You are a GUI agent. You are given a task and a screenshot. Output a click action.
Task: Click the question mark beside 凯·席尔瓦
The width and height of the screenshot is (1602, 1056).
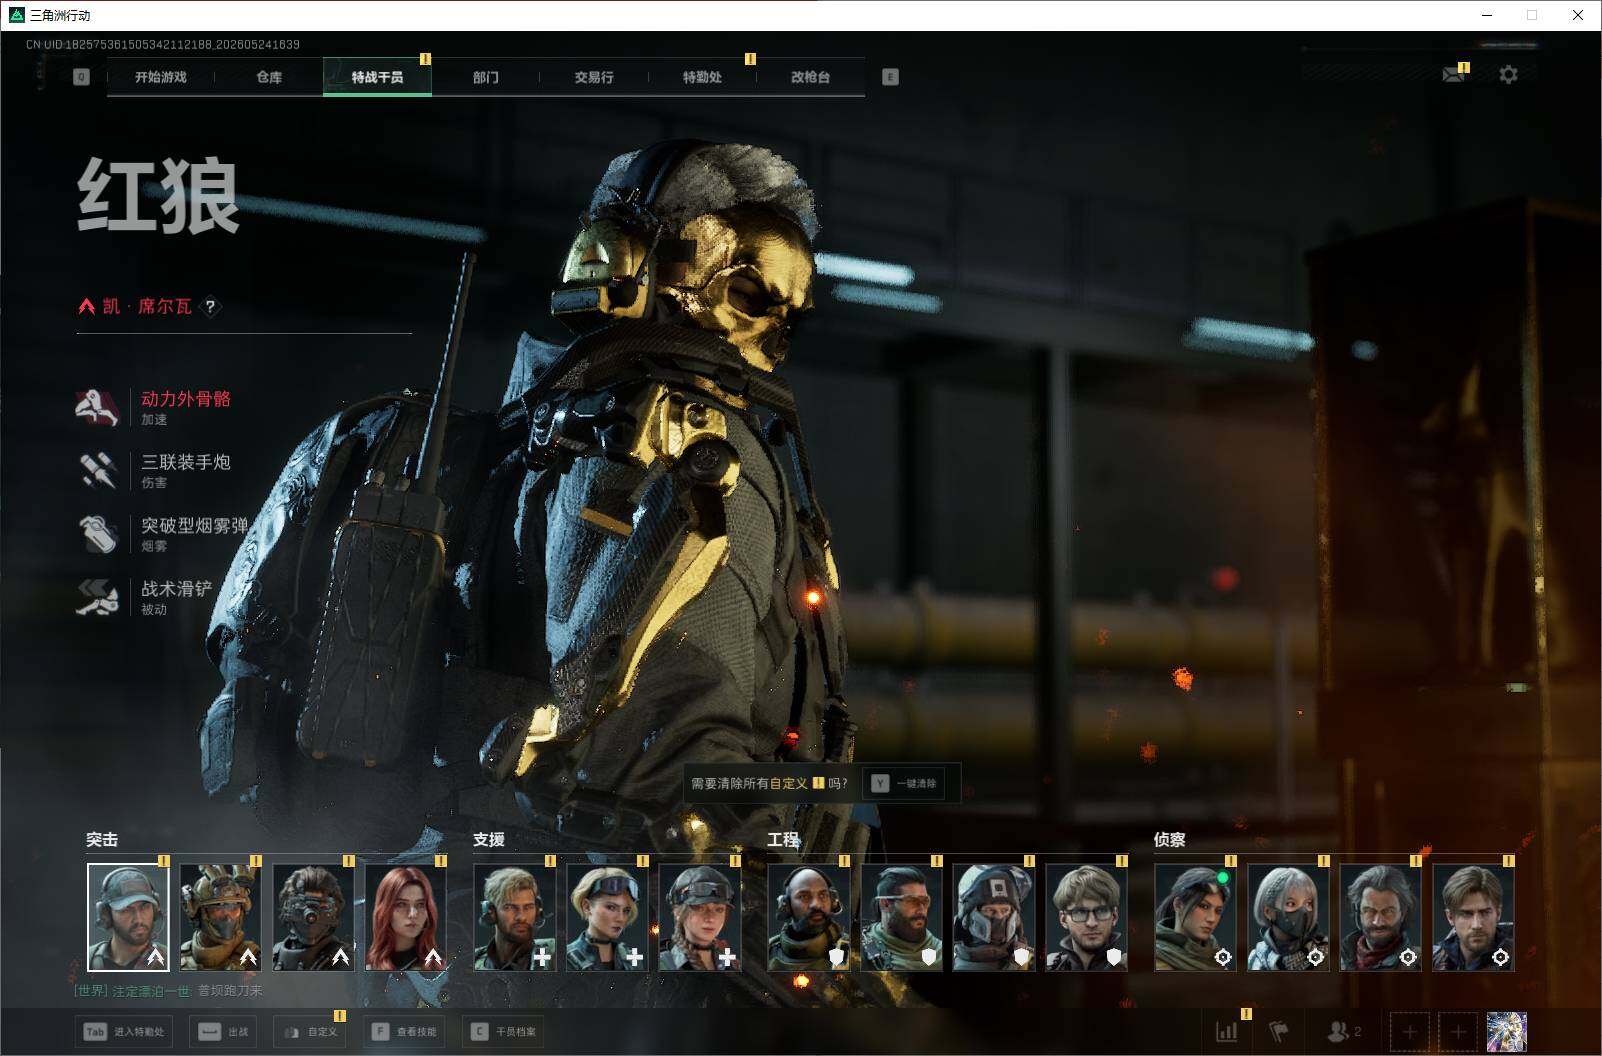[x=210, y=307]
